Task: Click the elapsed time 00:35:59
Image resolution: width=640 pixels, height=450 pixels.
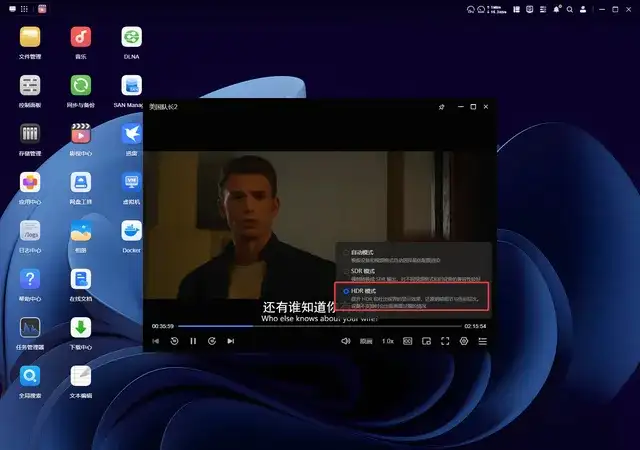Action: coord(162,326)
